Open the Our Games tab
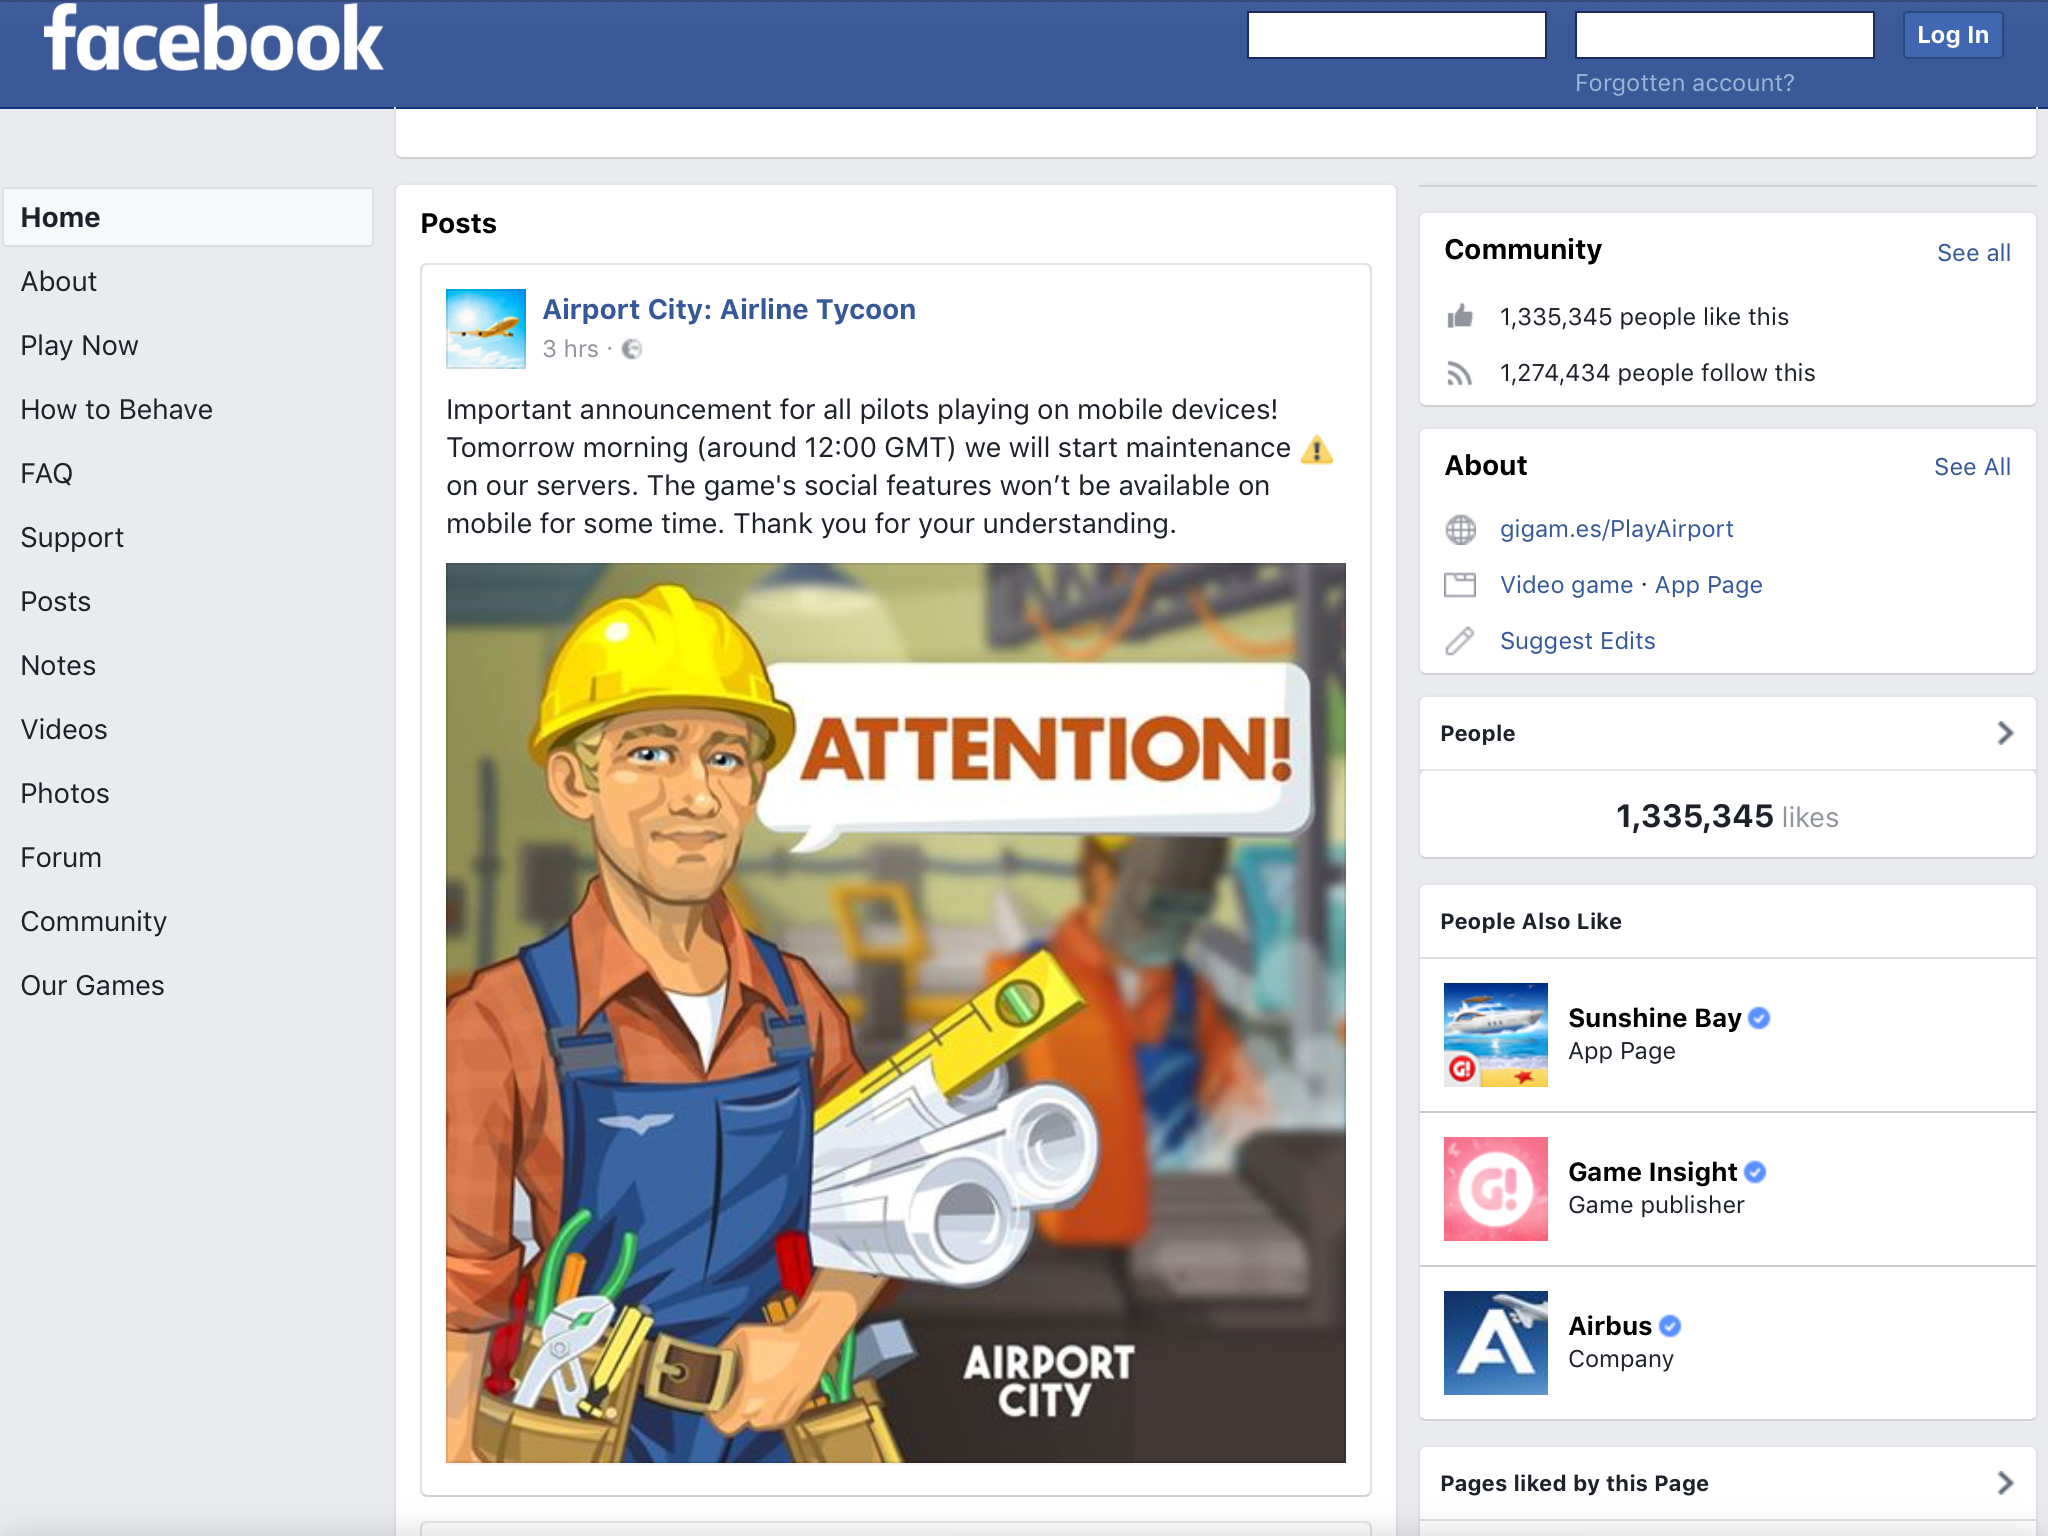 92,985
